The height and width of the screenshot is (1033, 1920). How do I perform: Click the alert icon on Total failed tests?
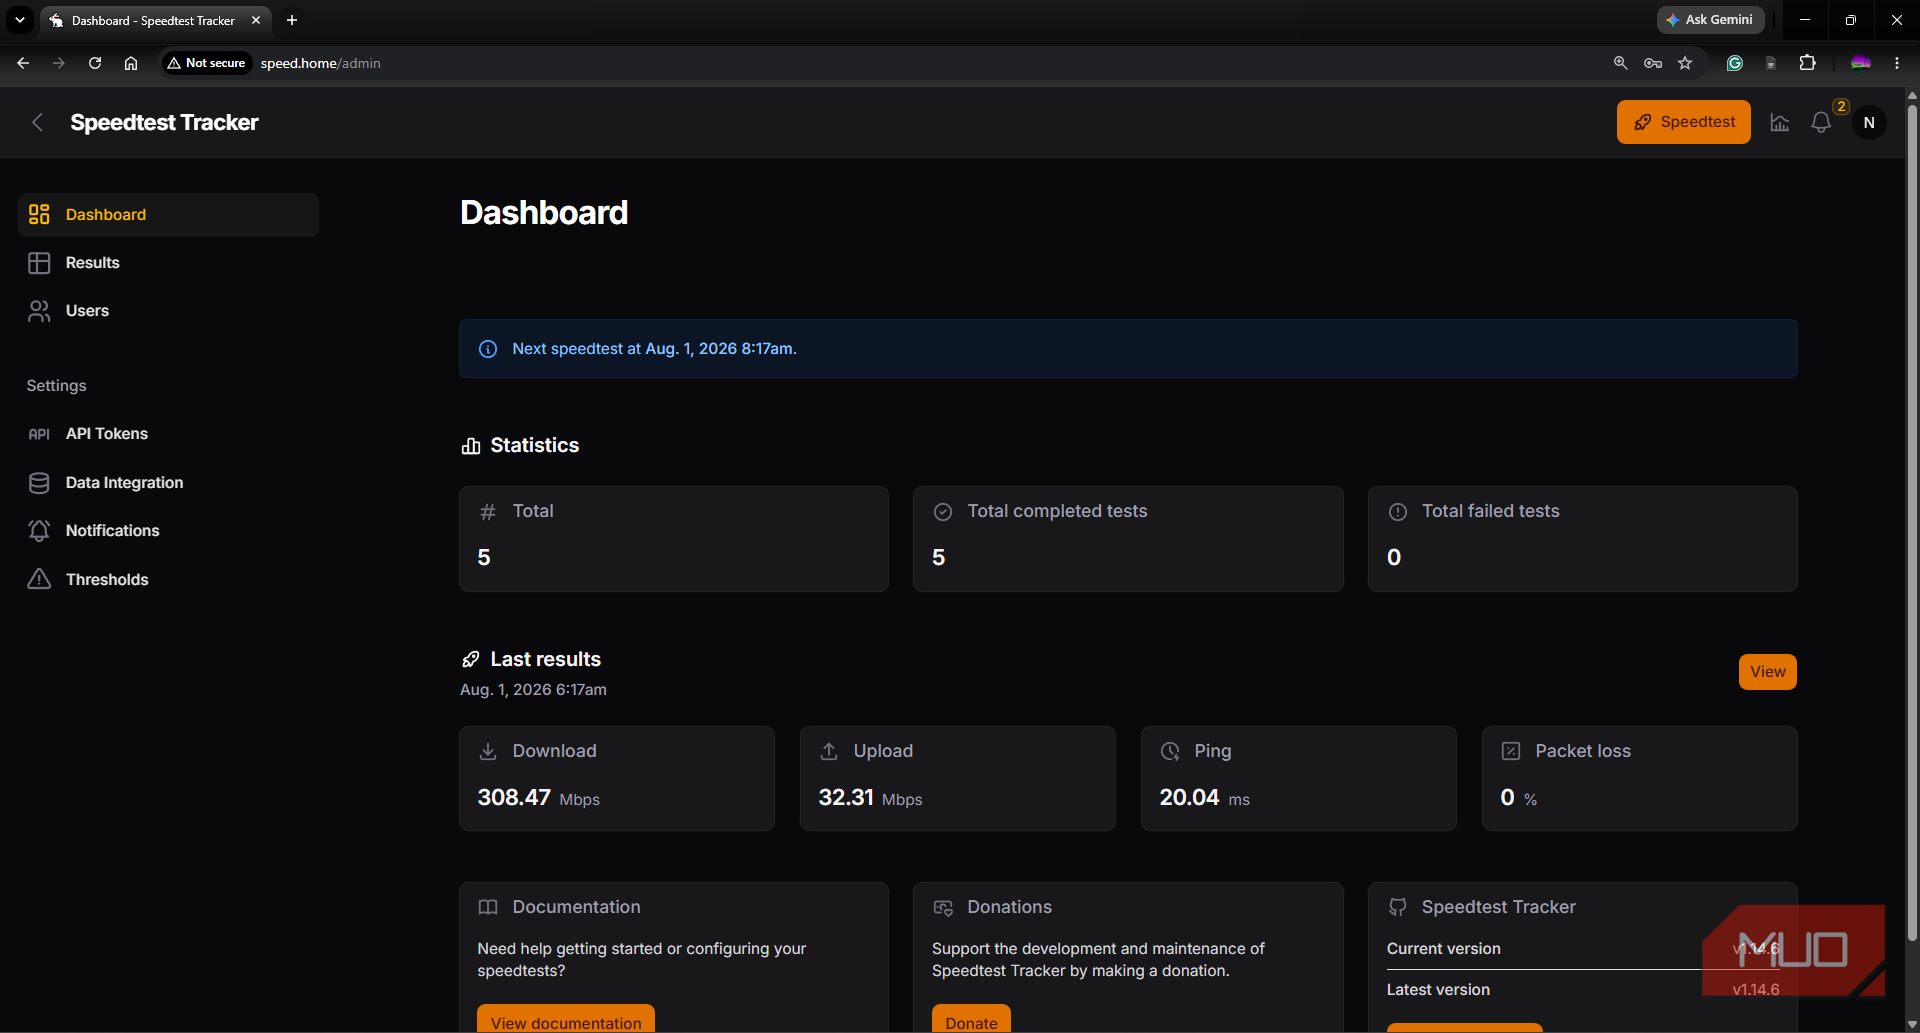[x=1398, y=512]
